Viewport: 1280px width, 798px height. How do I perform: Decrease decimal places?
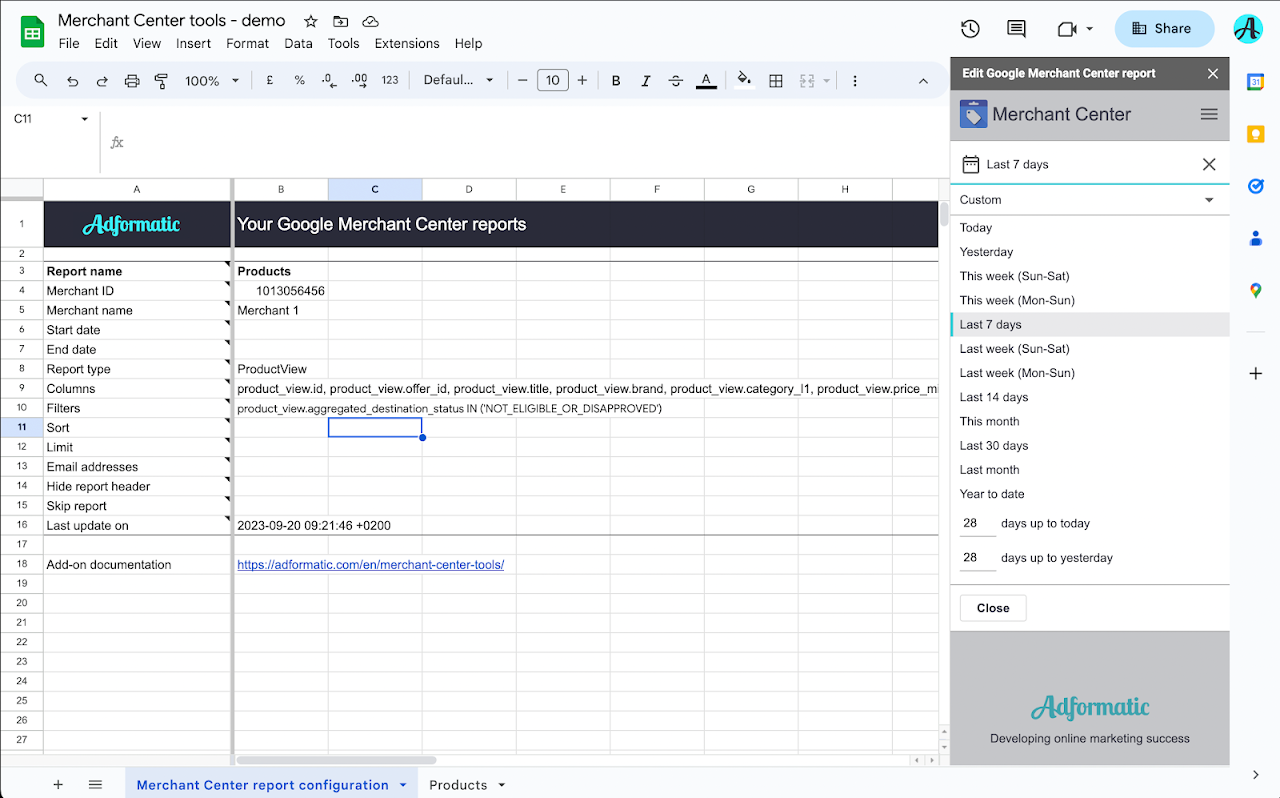(x=329, y=81)
